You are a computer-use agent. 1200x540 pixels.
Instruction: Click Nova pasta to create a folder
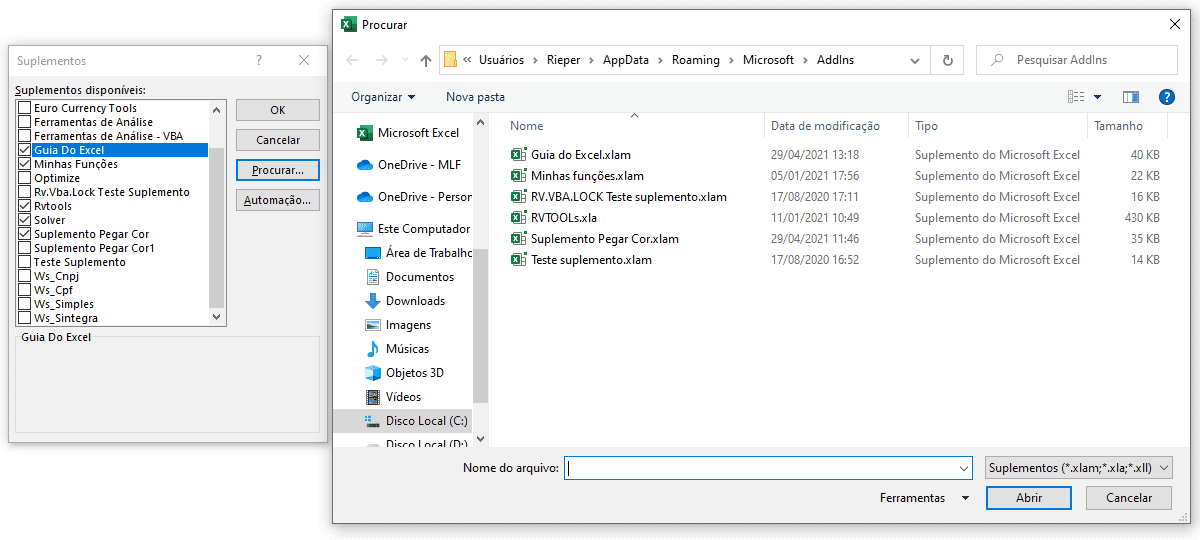(475, 97)
